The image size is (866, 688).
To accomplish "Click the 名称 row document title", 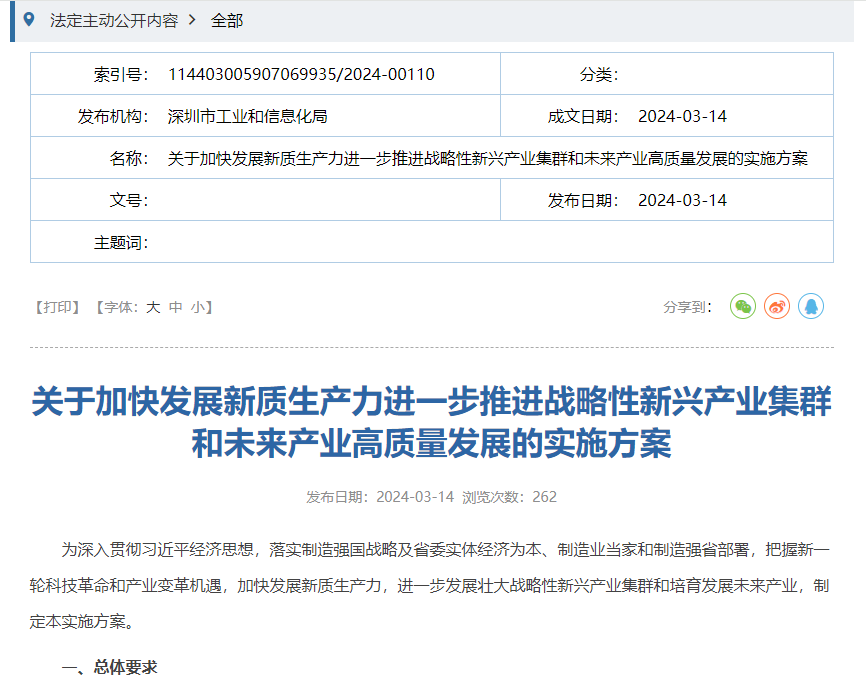I will point(488,158).
